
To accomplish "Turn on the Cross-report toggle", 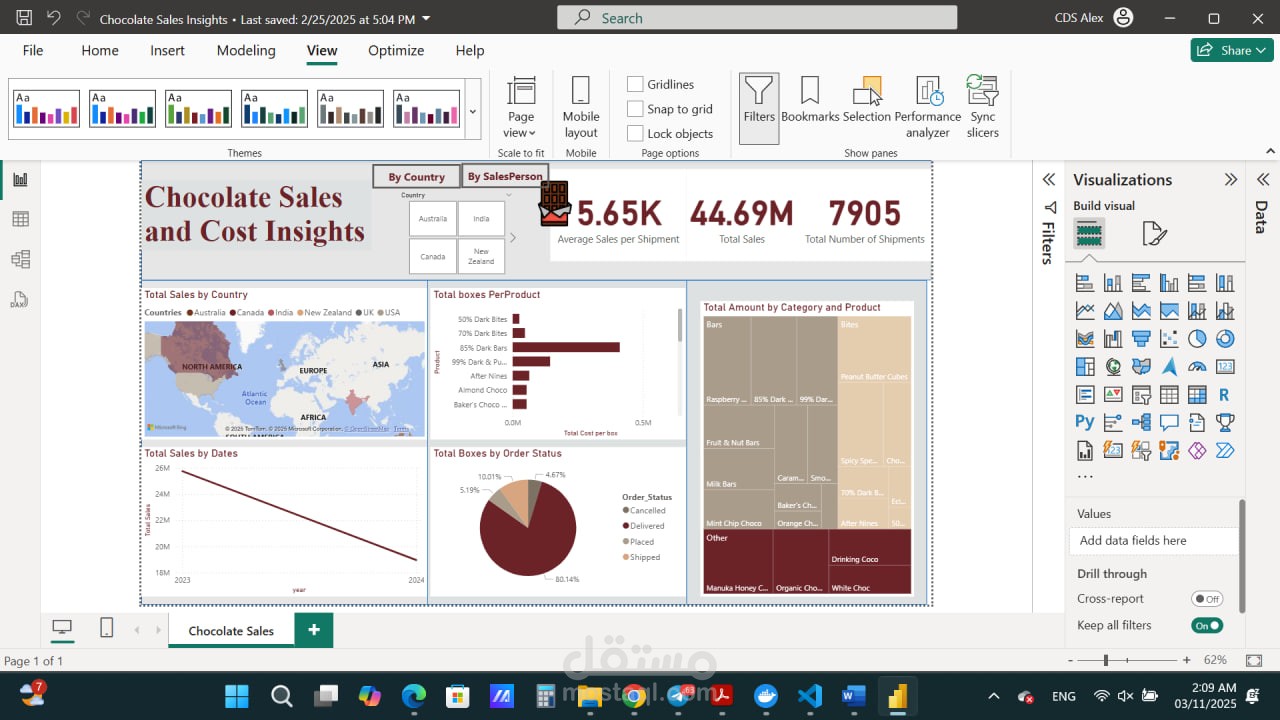I will coord(1207,599).
